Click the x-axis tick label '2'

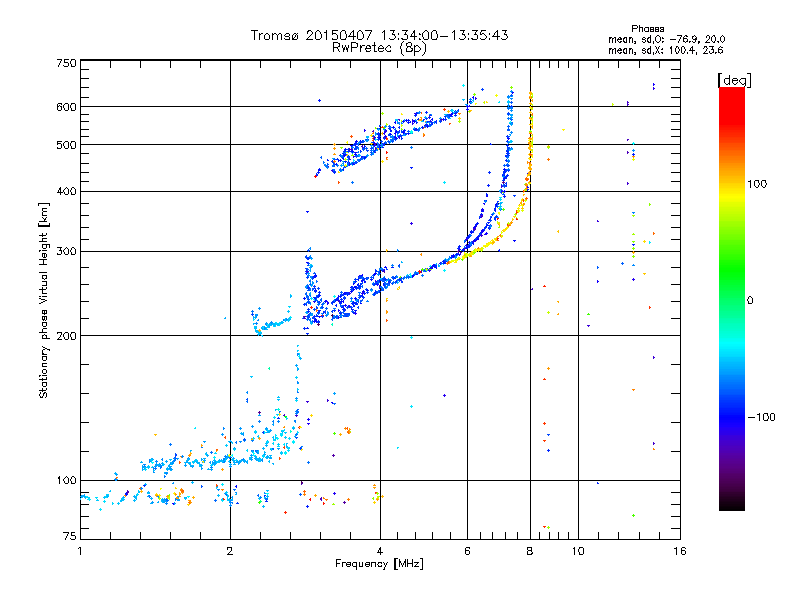point(230,551)
